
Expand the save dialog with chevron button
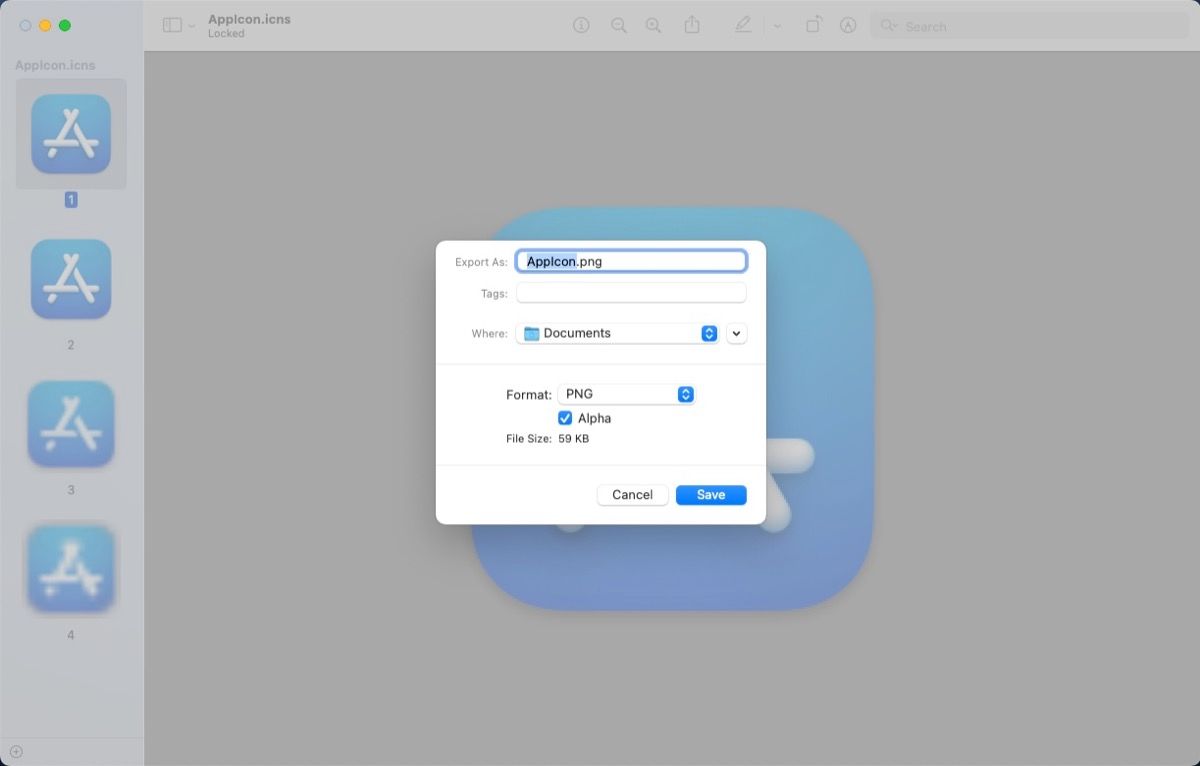click(737, 333)
